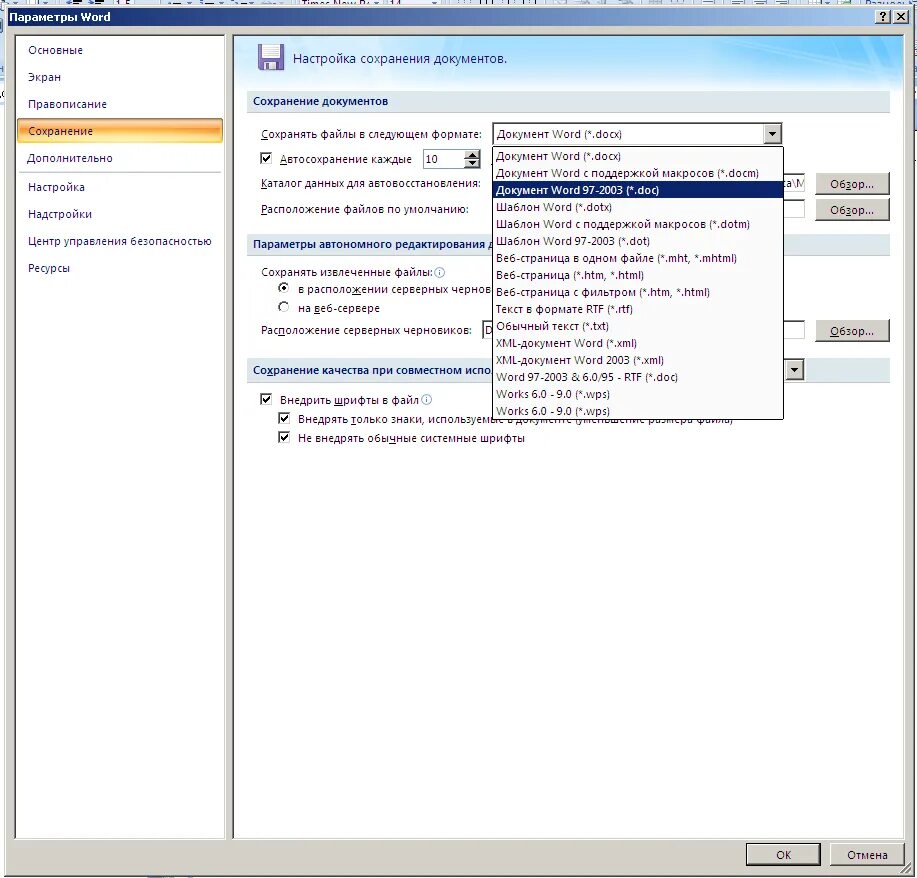The image size is (917, 878).
Task: Click the autosave minutes field
Action: coord(443,159)
